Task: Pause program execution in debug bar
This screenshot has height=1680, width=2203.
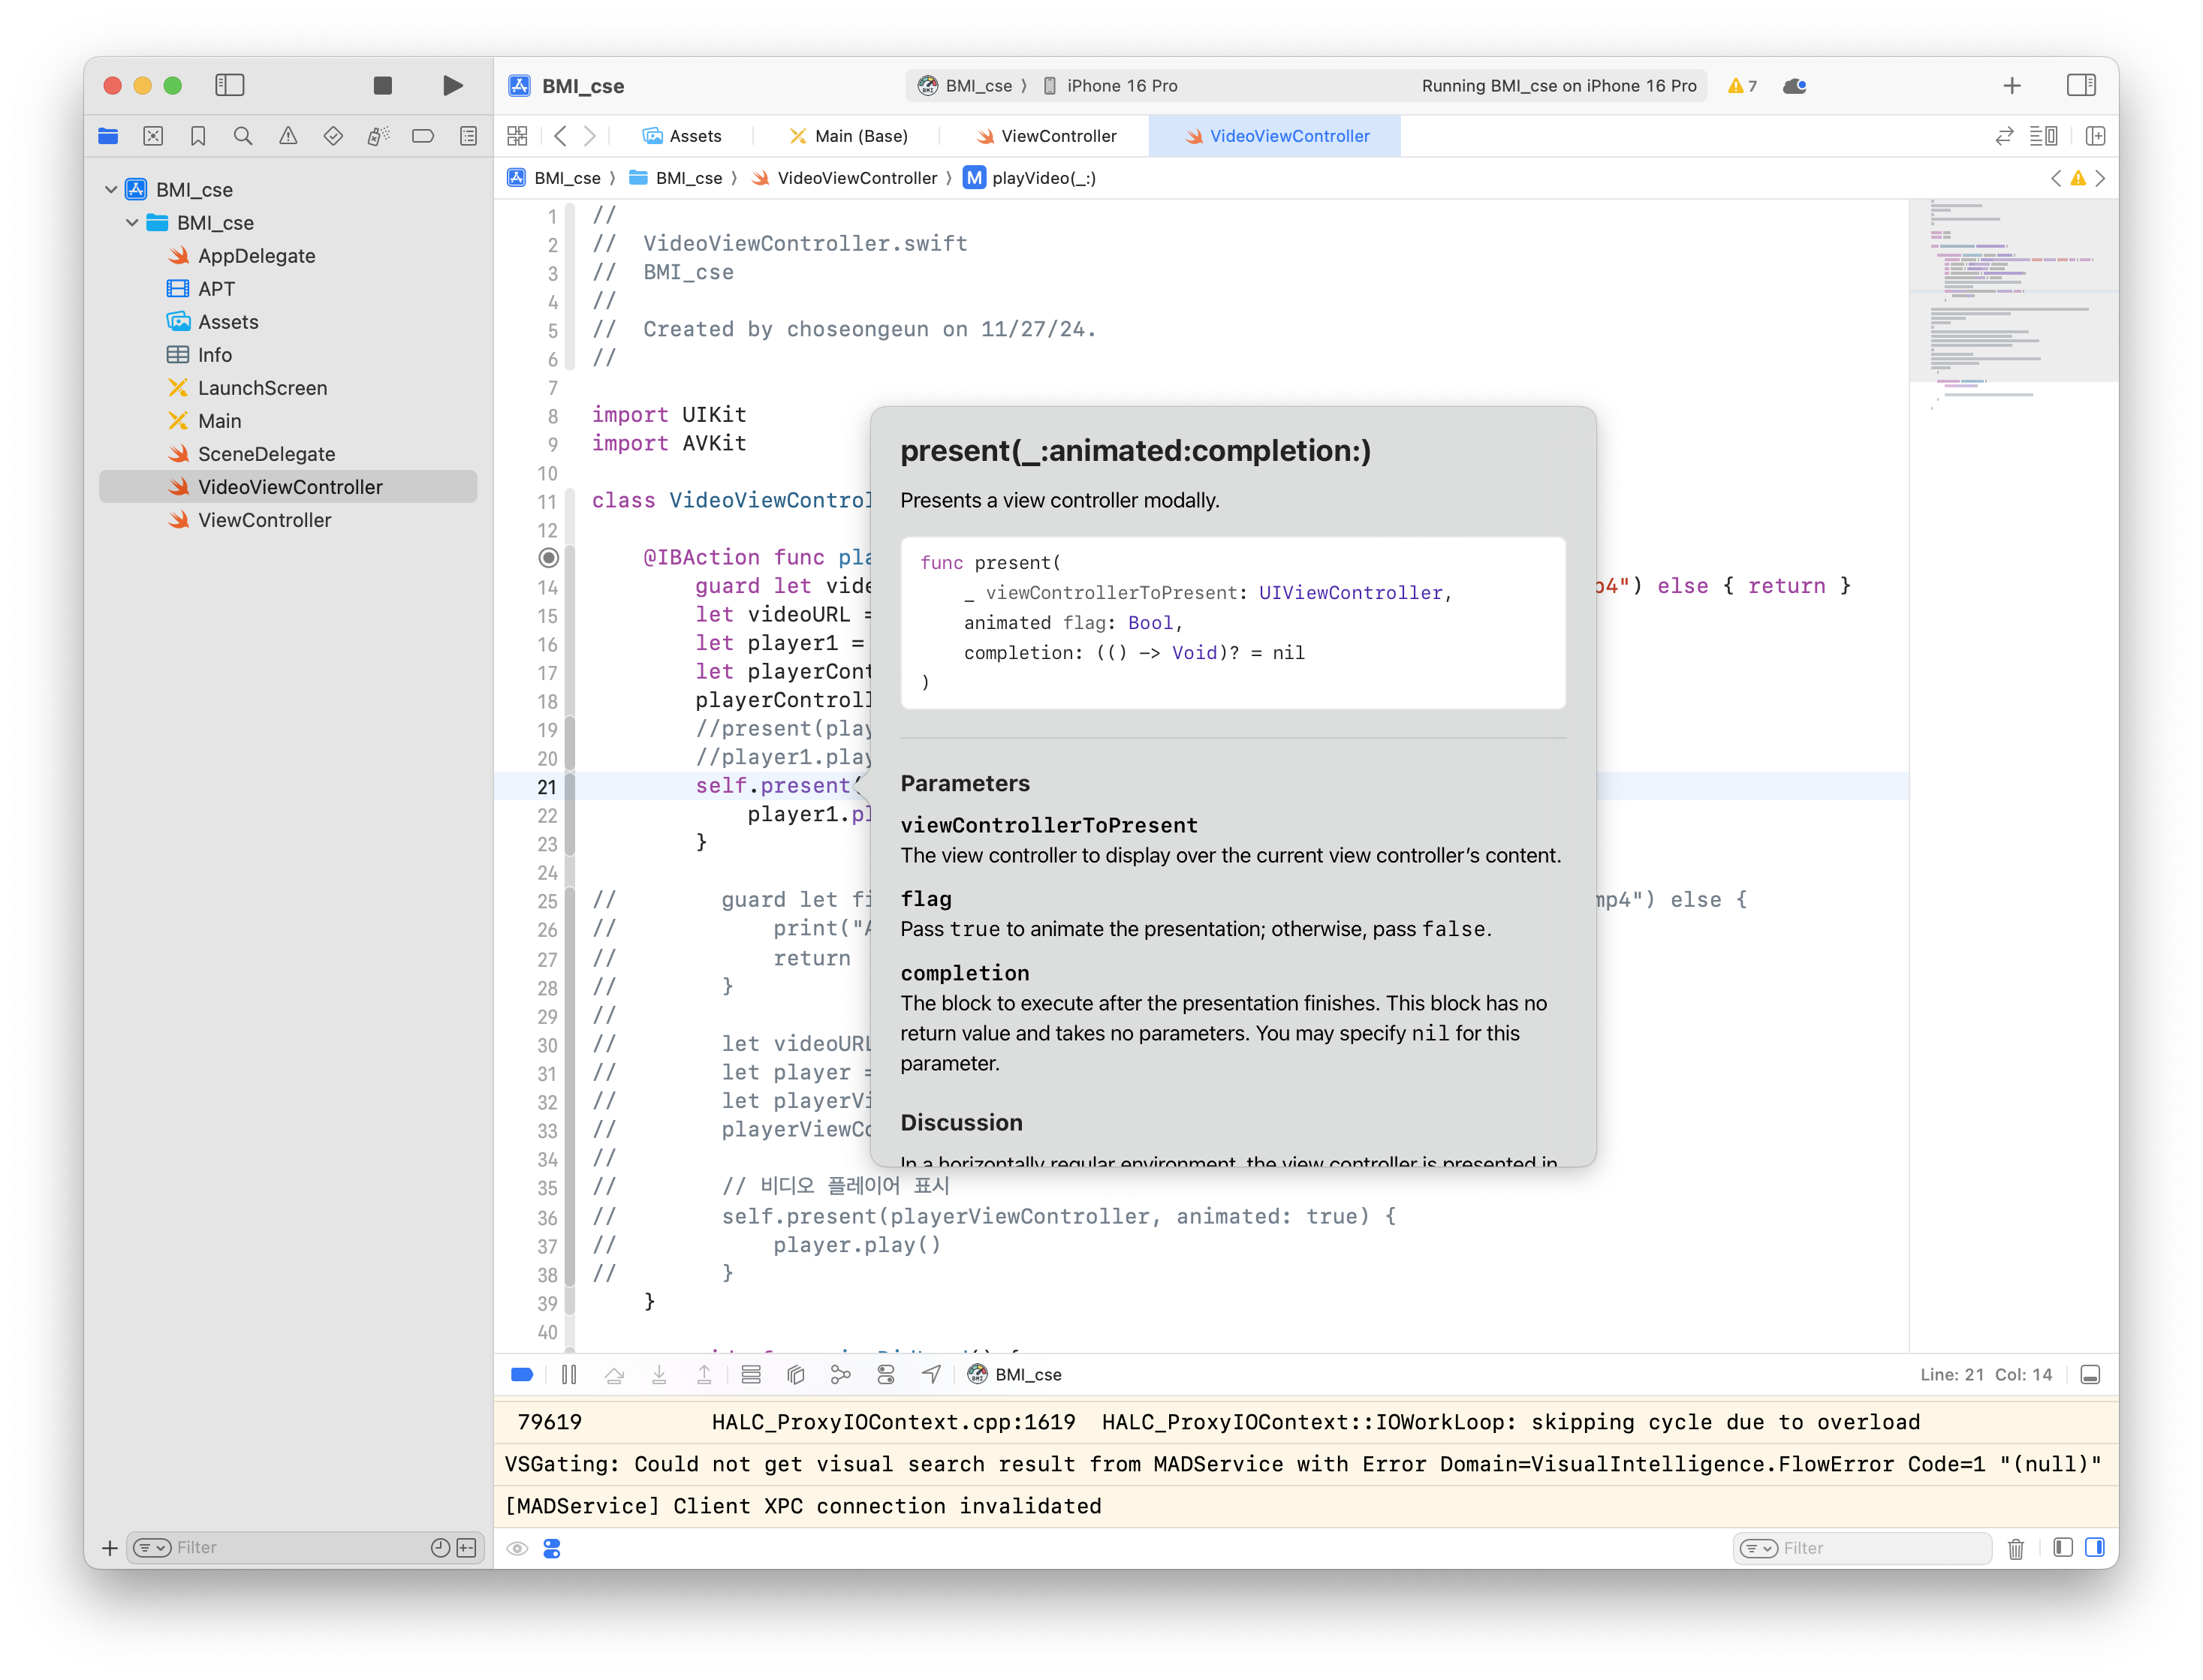Action: (569, 1375)
